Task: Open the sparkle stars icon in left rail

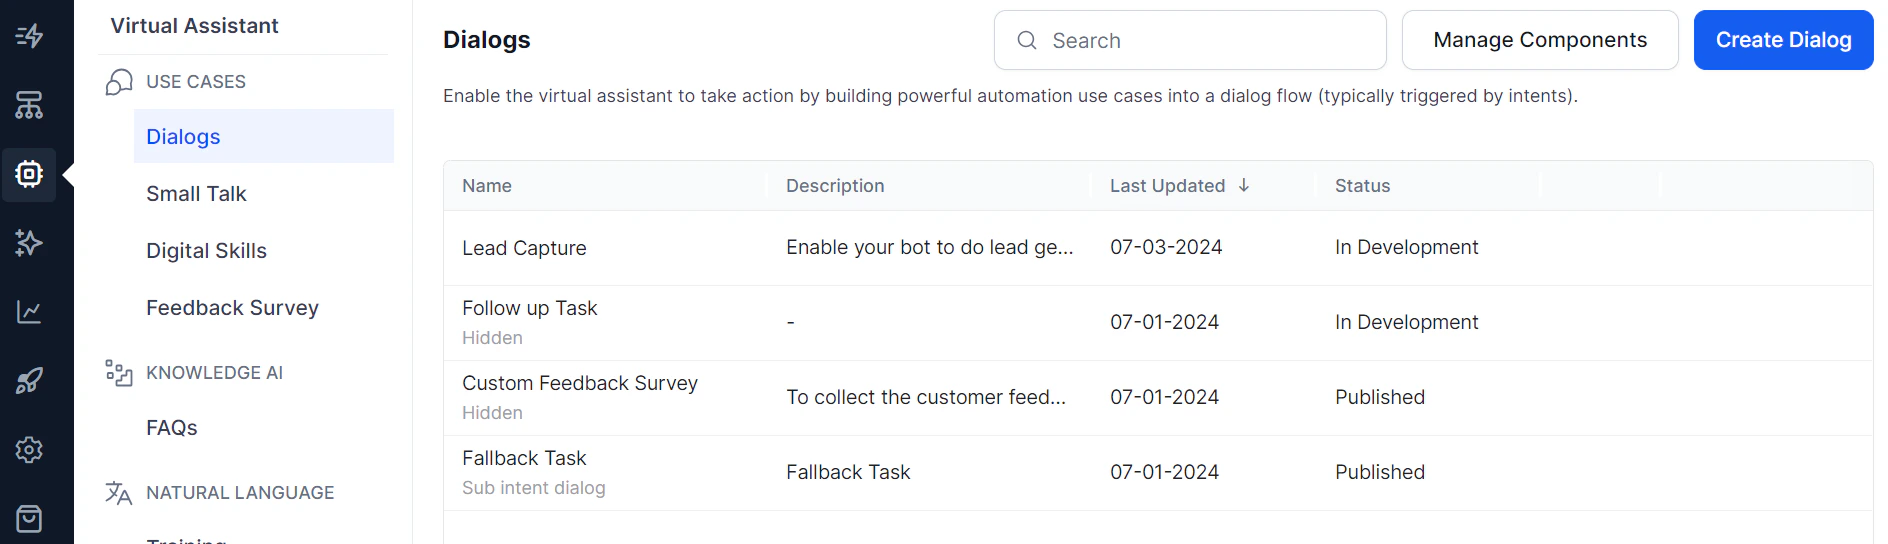Action: click(29, 243)
